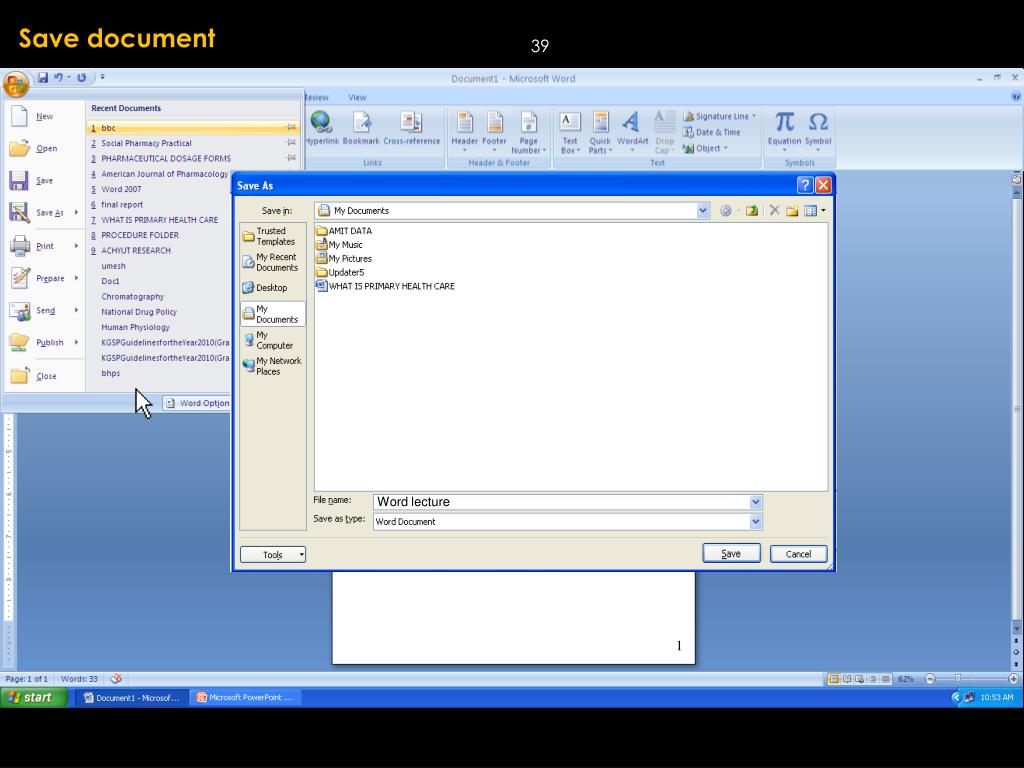The height and width of the screenshot is (768, 1024).
Task: Choose New from the Office menu
Action: [44, 116]
